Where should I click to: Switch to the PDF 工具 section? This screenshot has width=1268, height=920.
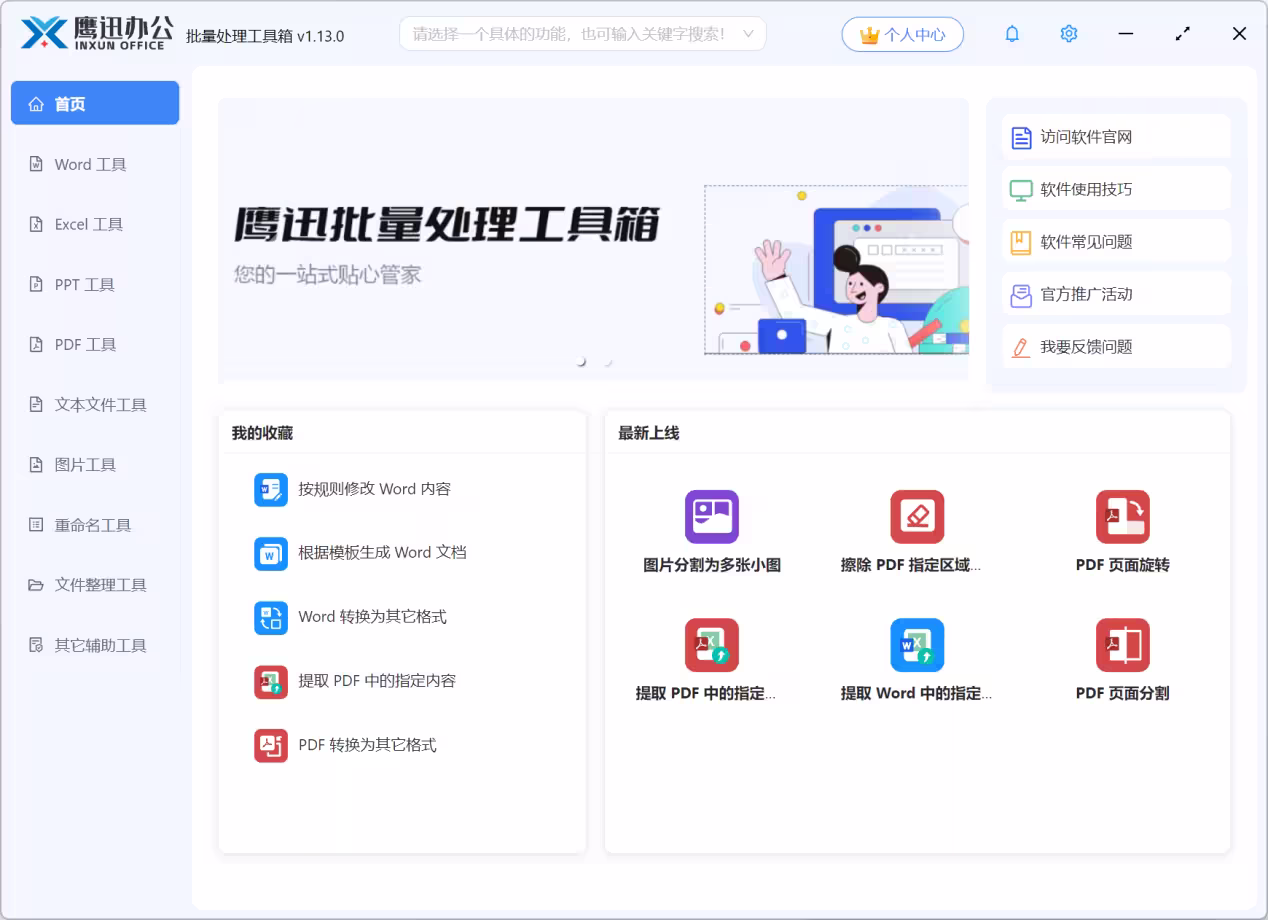tap(84, 344)
